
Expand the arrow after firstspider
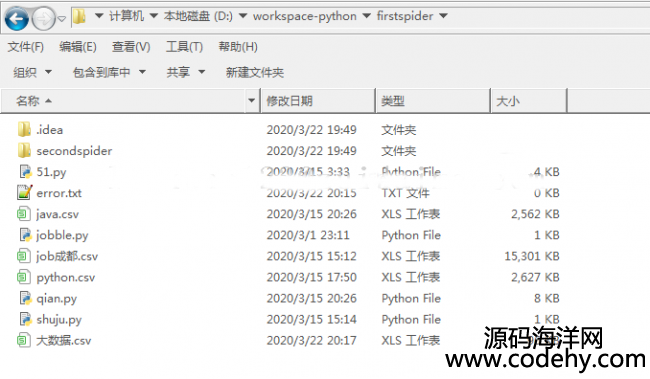point(443,16)
